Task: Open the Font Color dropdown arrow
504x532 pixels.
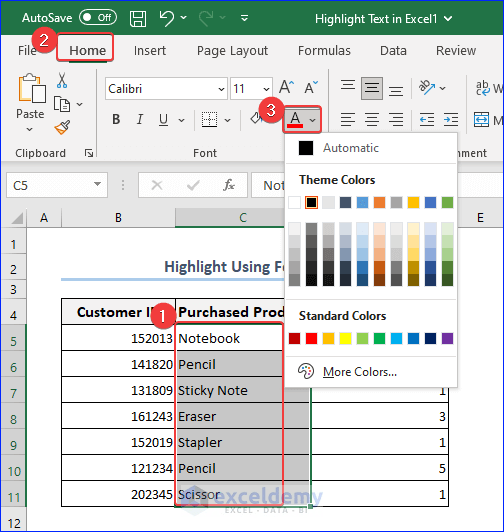Action: (313, 120)
